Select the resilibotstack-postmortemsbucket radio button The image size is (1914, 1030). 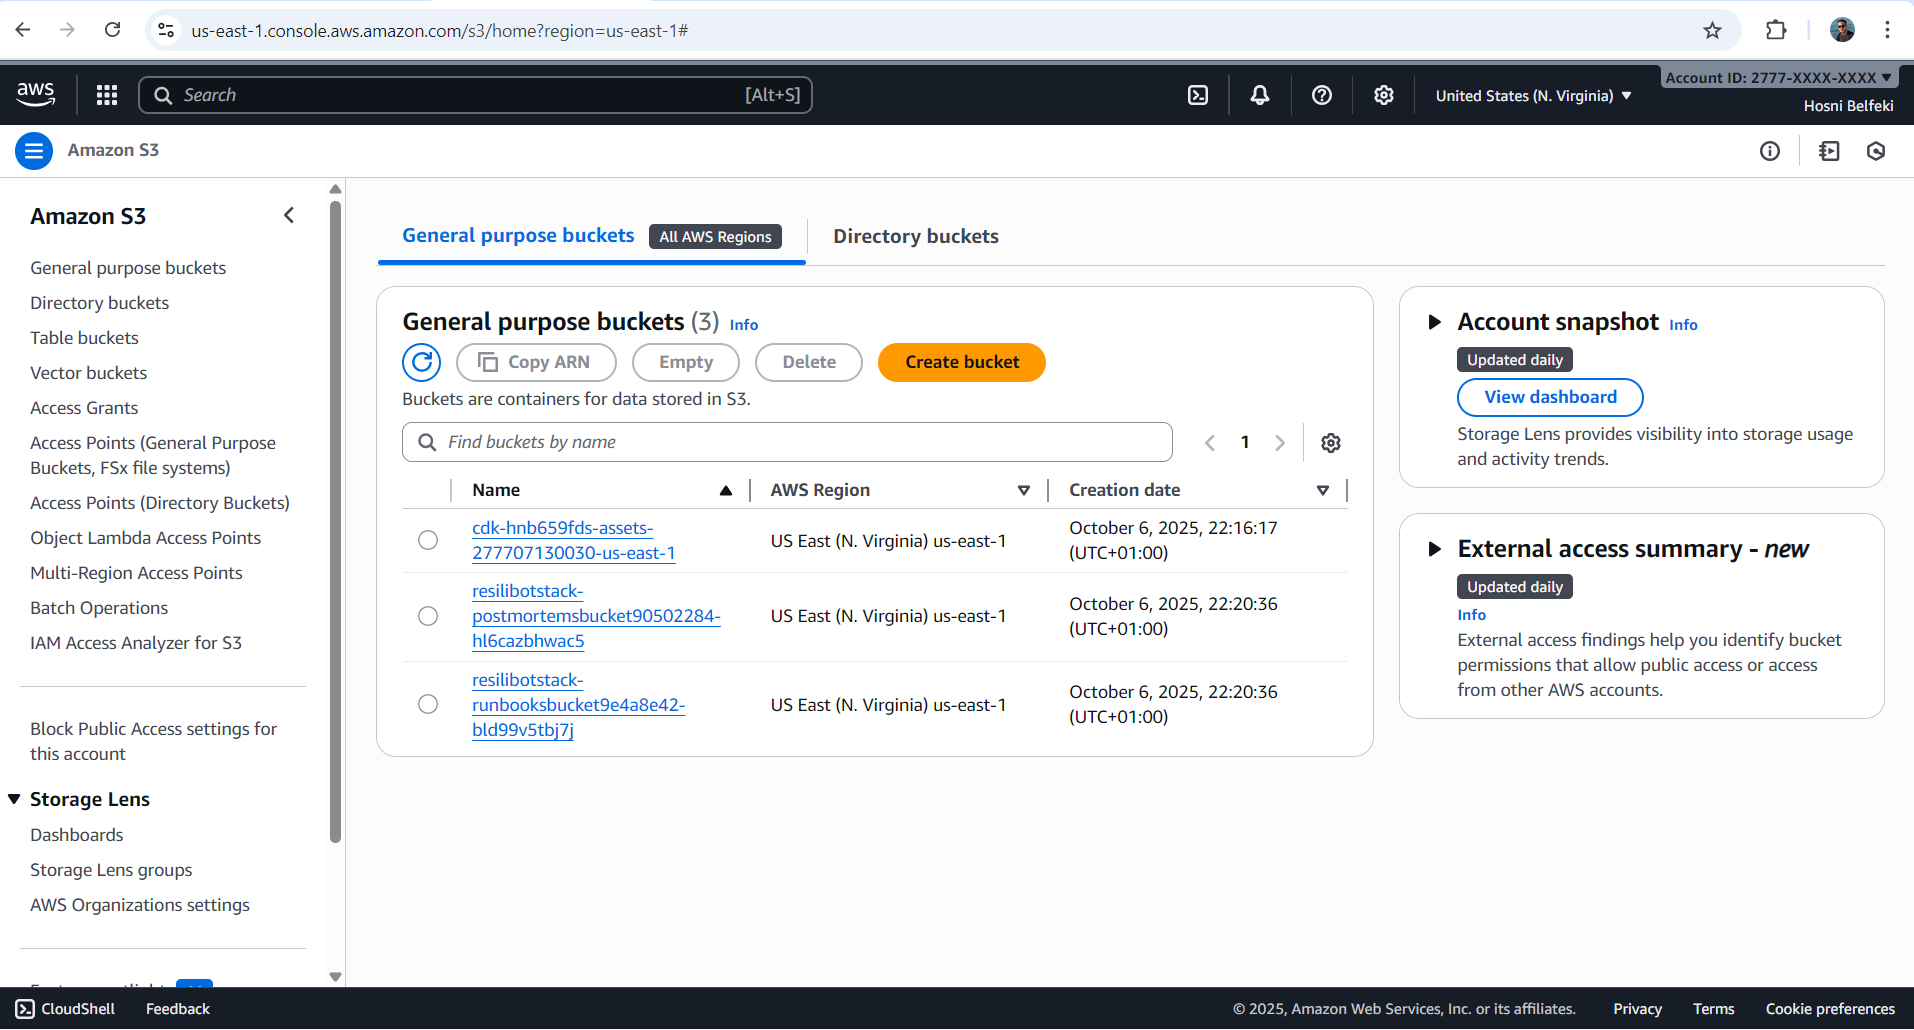click(x=428, y=616)
